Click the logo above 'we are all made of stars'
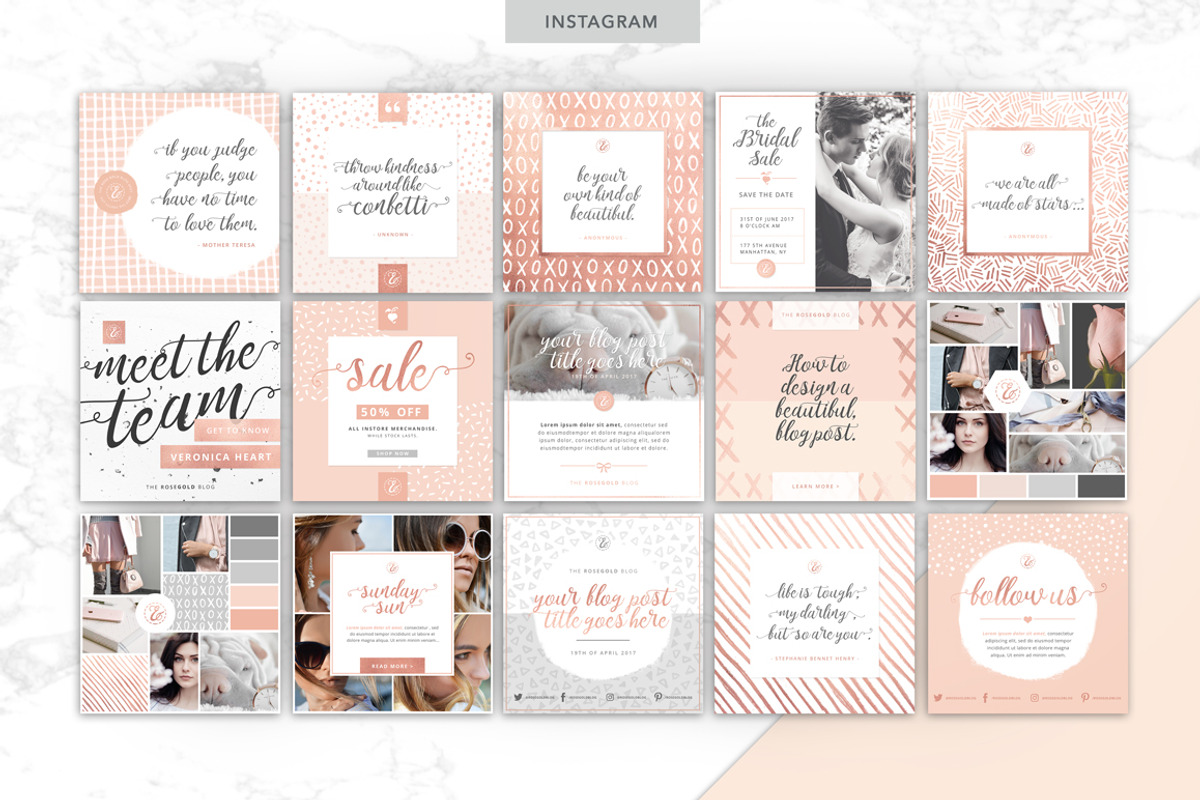 pyautogui.click(x=1027, y=150)
